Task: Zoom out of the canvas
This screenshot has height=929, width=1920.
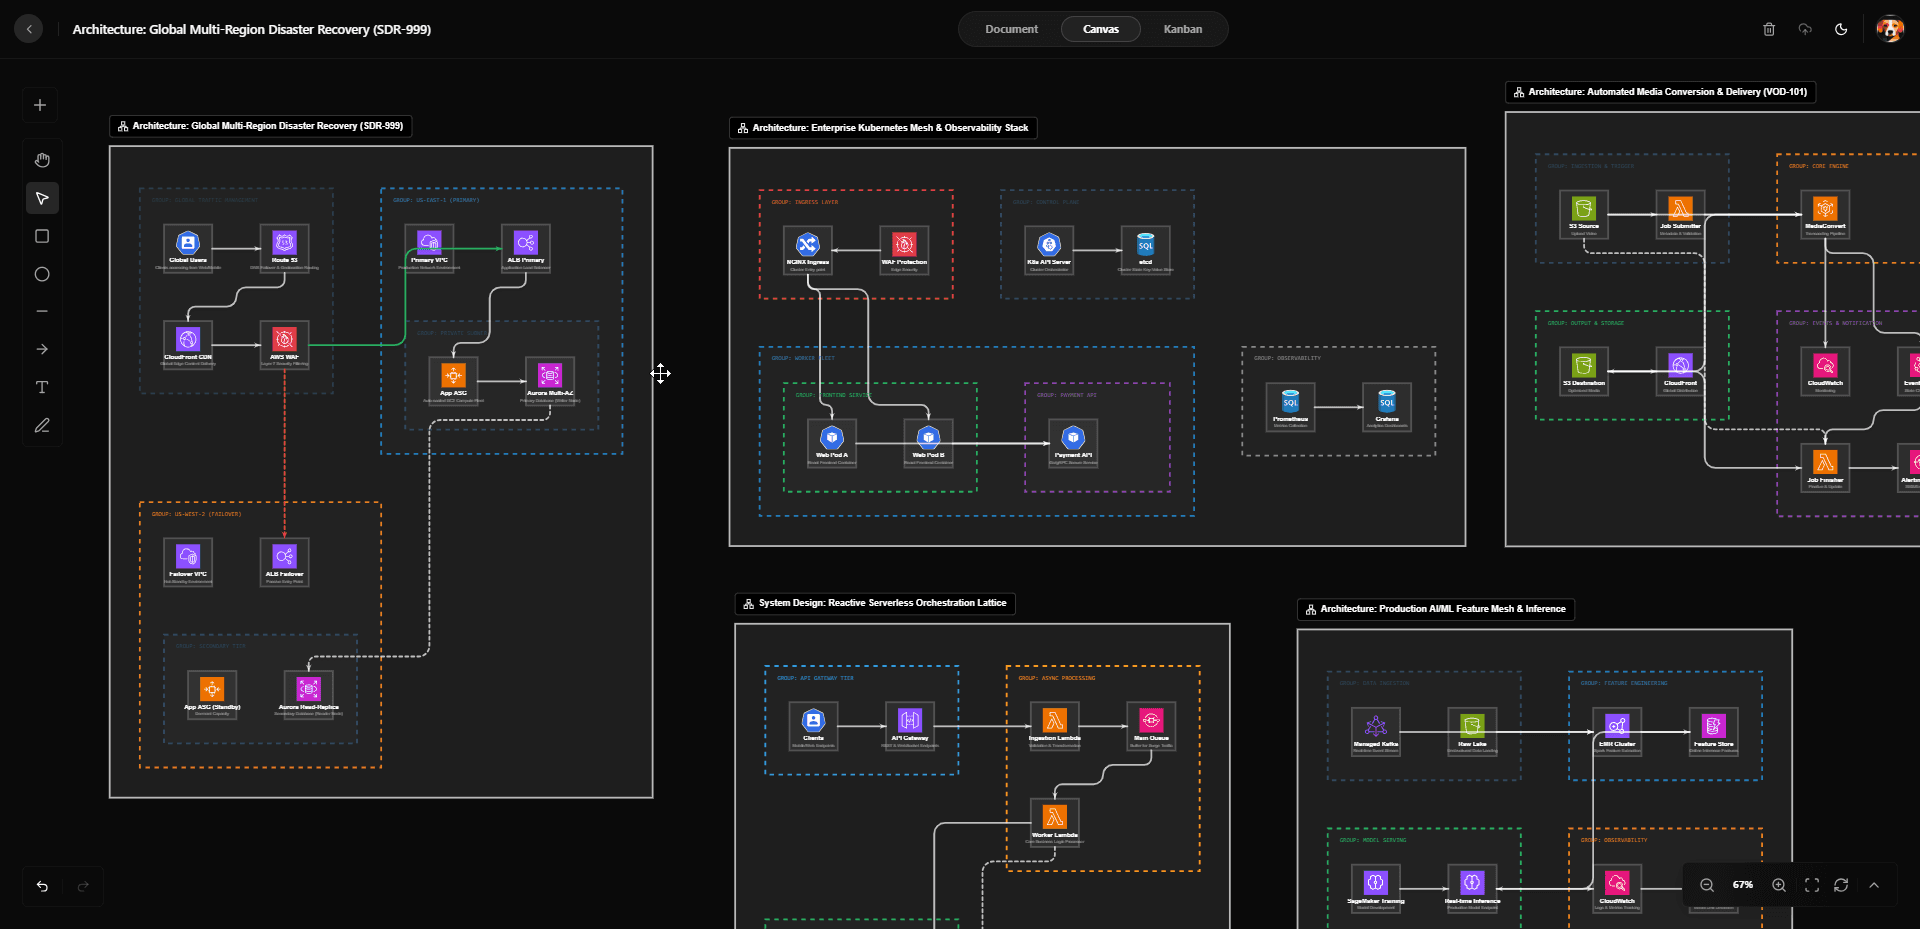Action: (1707, 885)
